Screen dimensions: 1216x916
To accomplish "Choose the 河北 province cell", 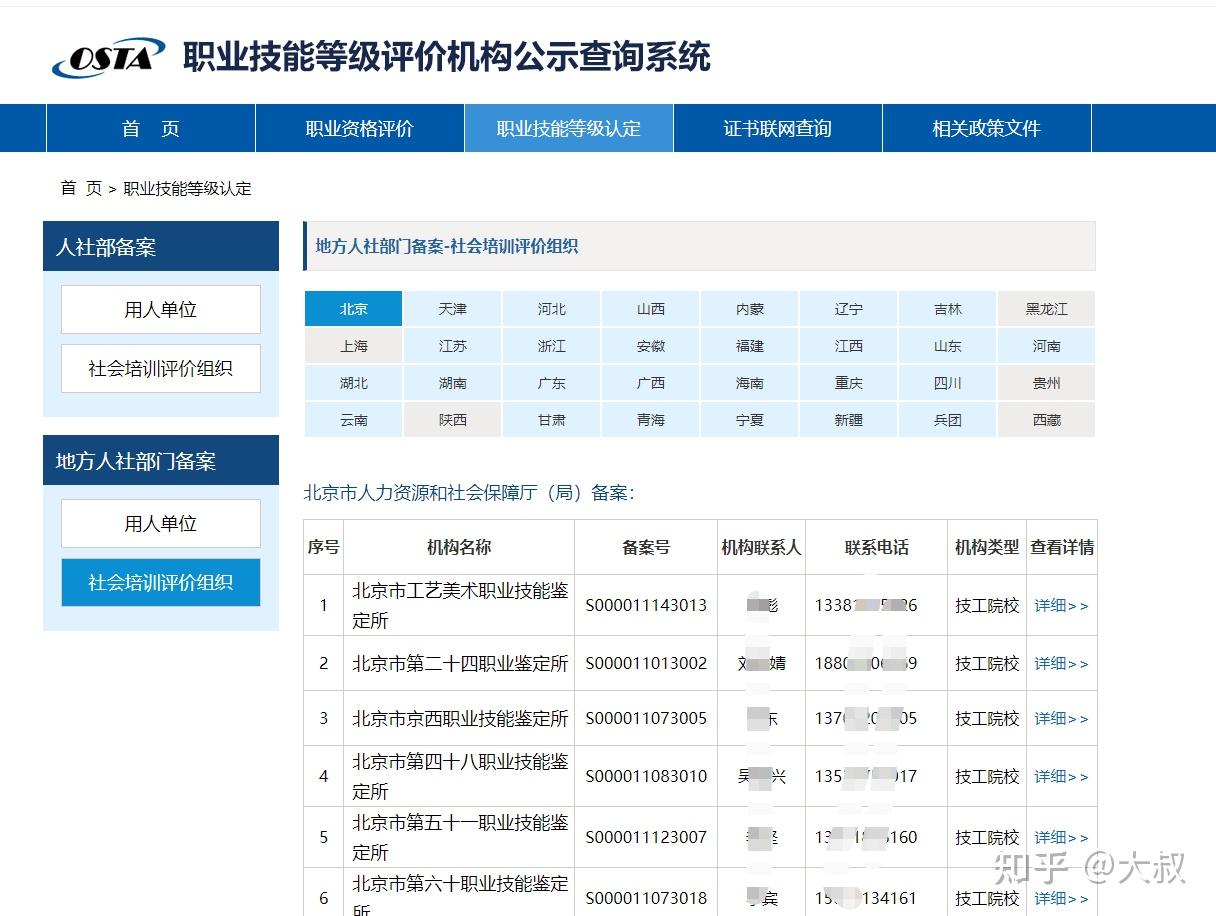I will pyautogui.click(x=551, y=309).
